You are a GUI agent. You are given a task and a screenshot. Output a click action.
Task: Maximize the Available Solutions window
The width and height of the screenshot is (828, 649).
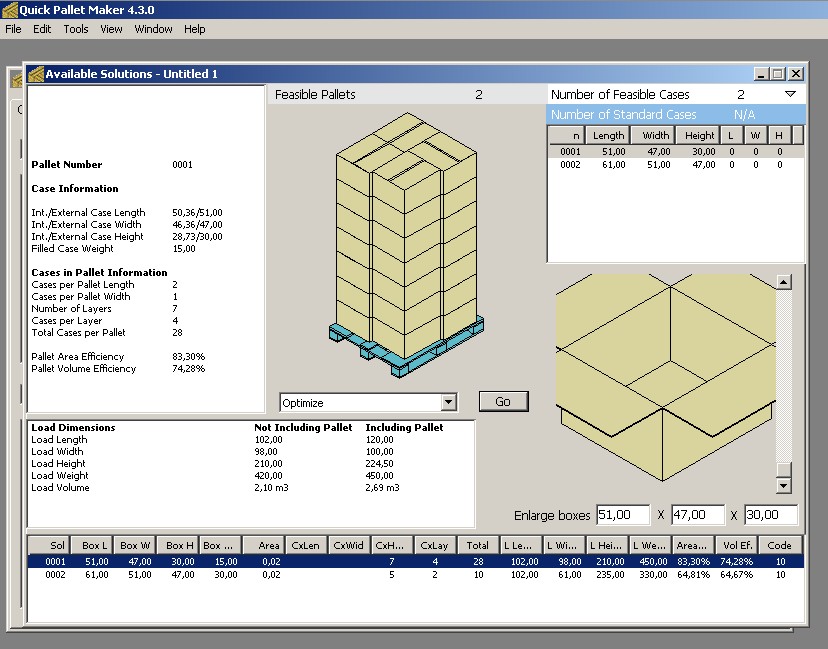778,74
